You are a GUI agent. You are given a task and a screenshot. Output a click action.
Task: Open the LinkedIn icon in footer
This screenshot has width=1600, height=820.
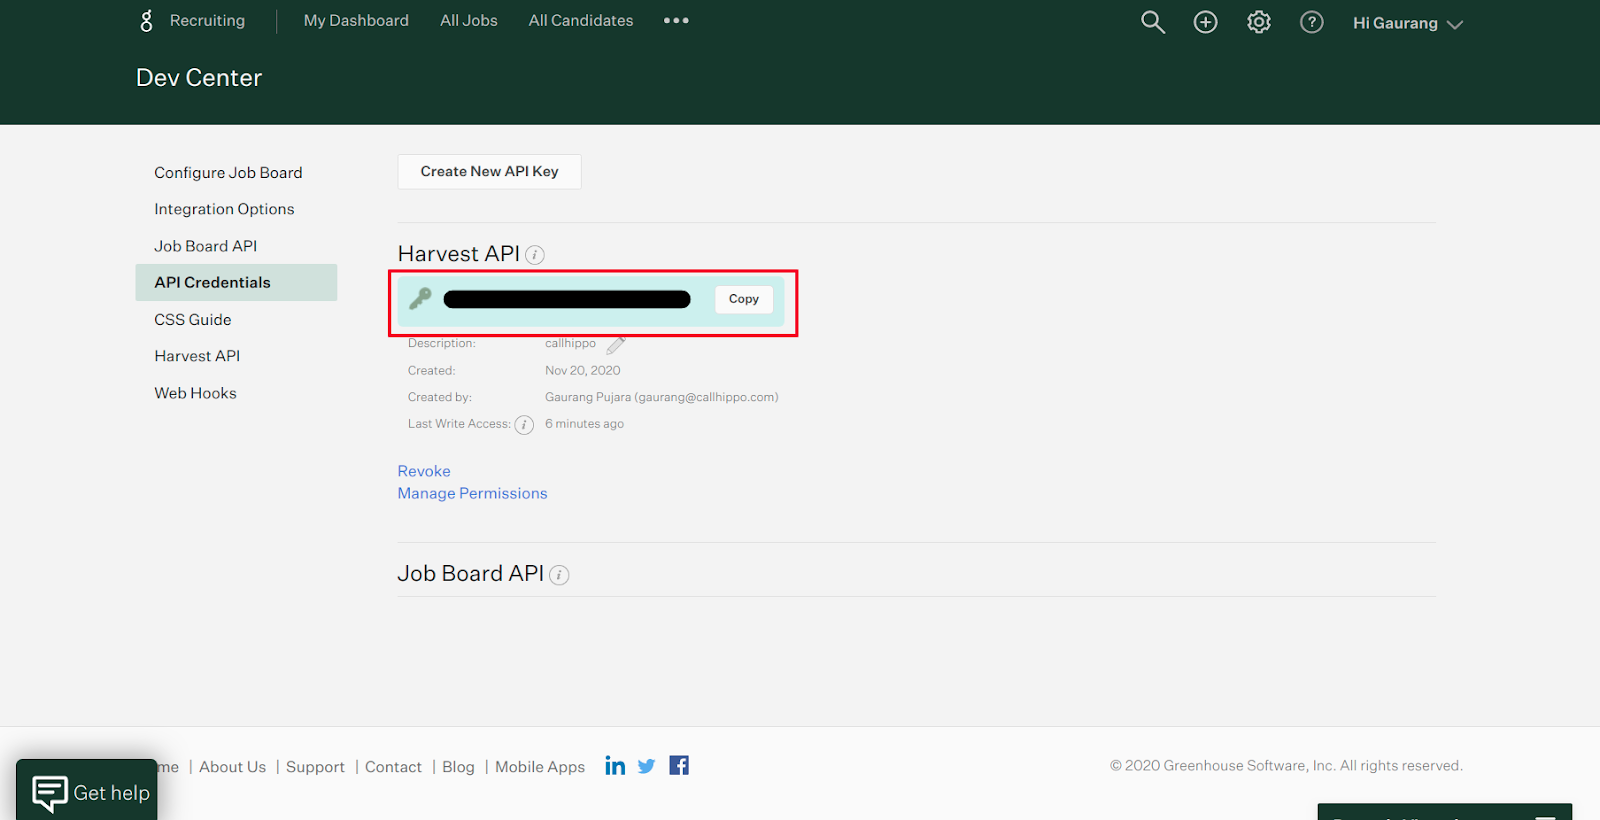[x=615, y=766]
